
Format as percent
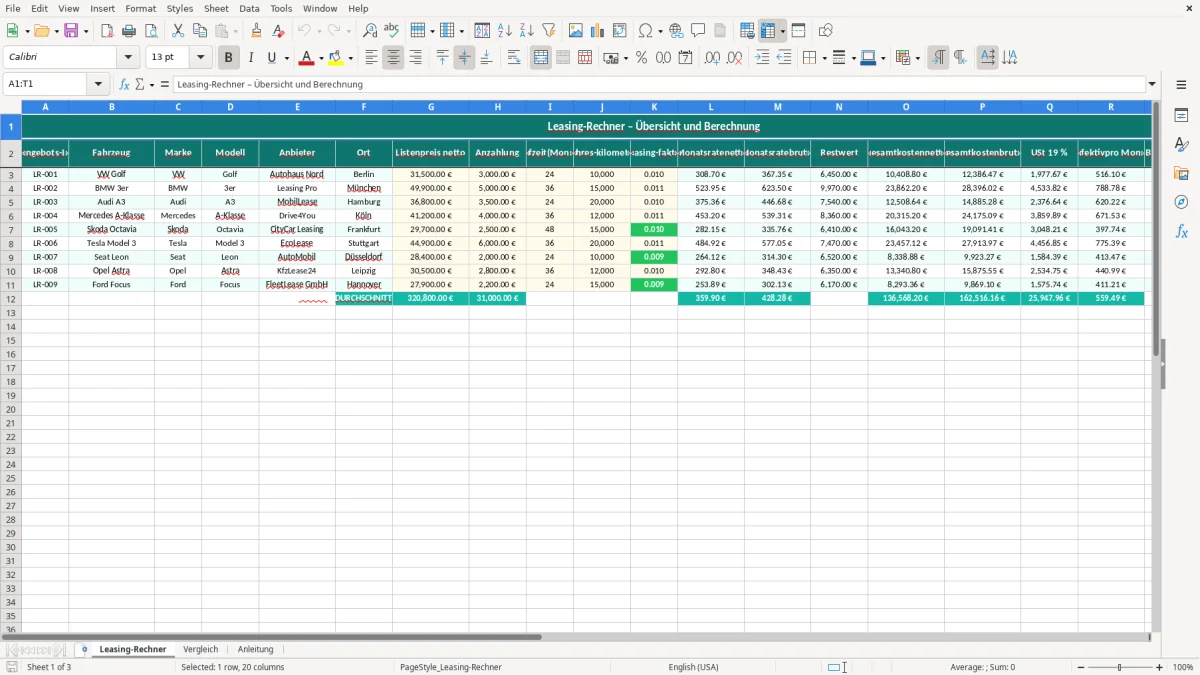(641, 58)
